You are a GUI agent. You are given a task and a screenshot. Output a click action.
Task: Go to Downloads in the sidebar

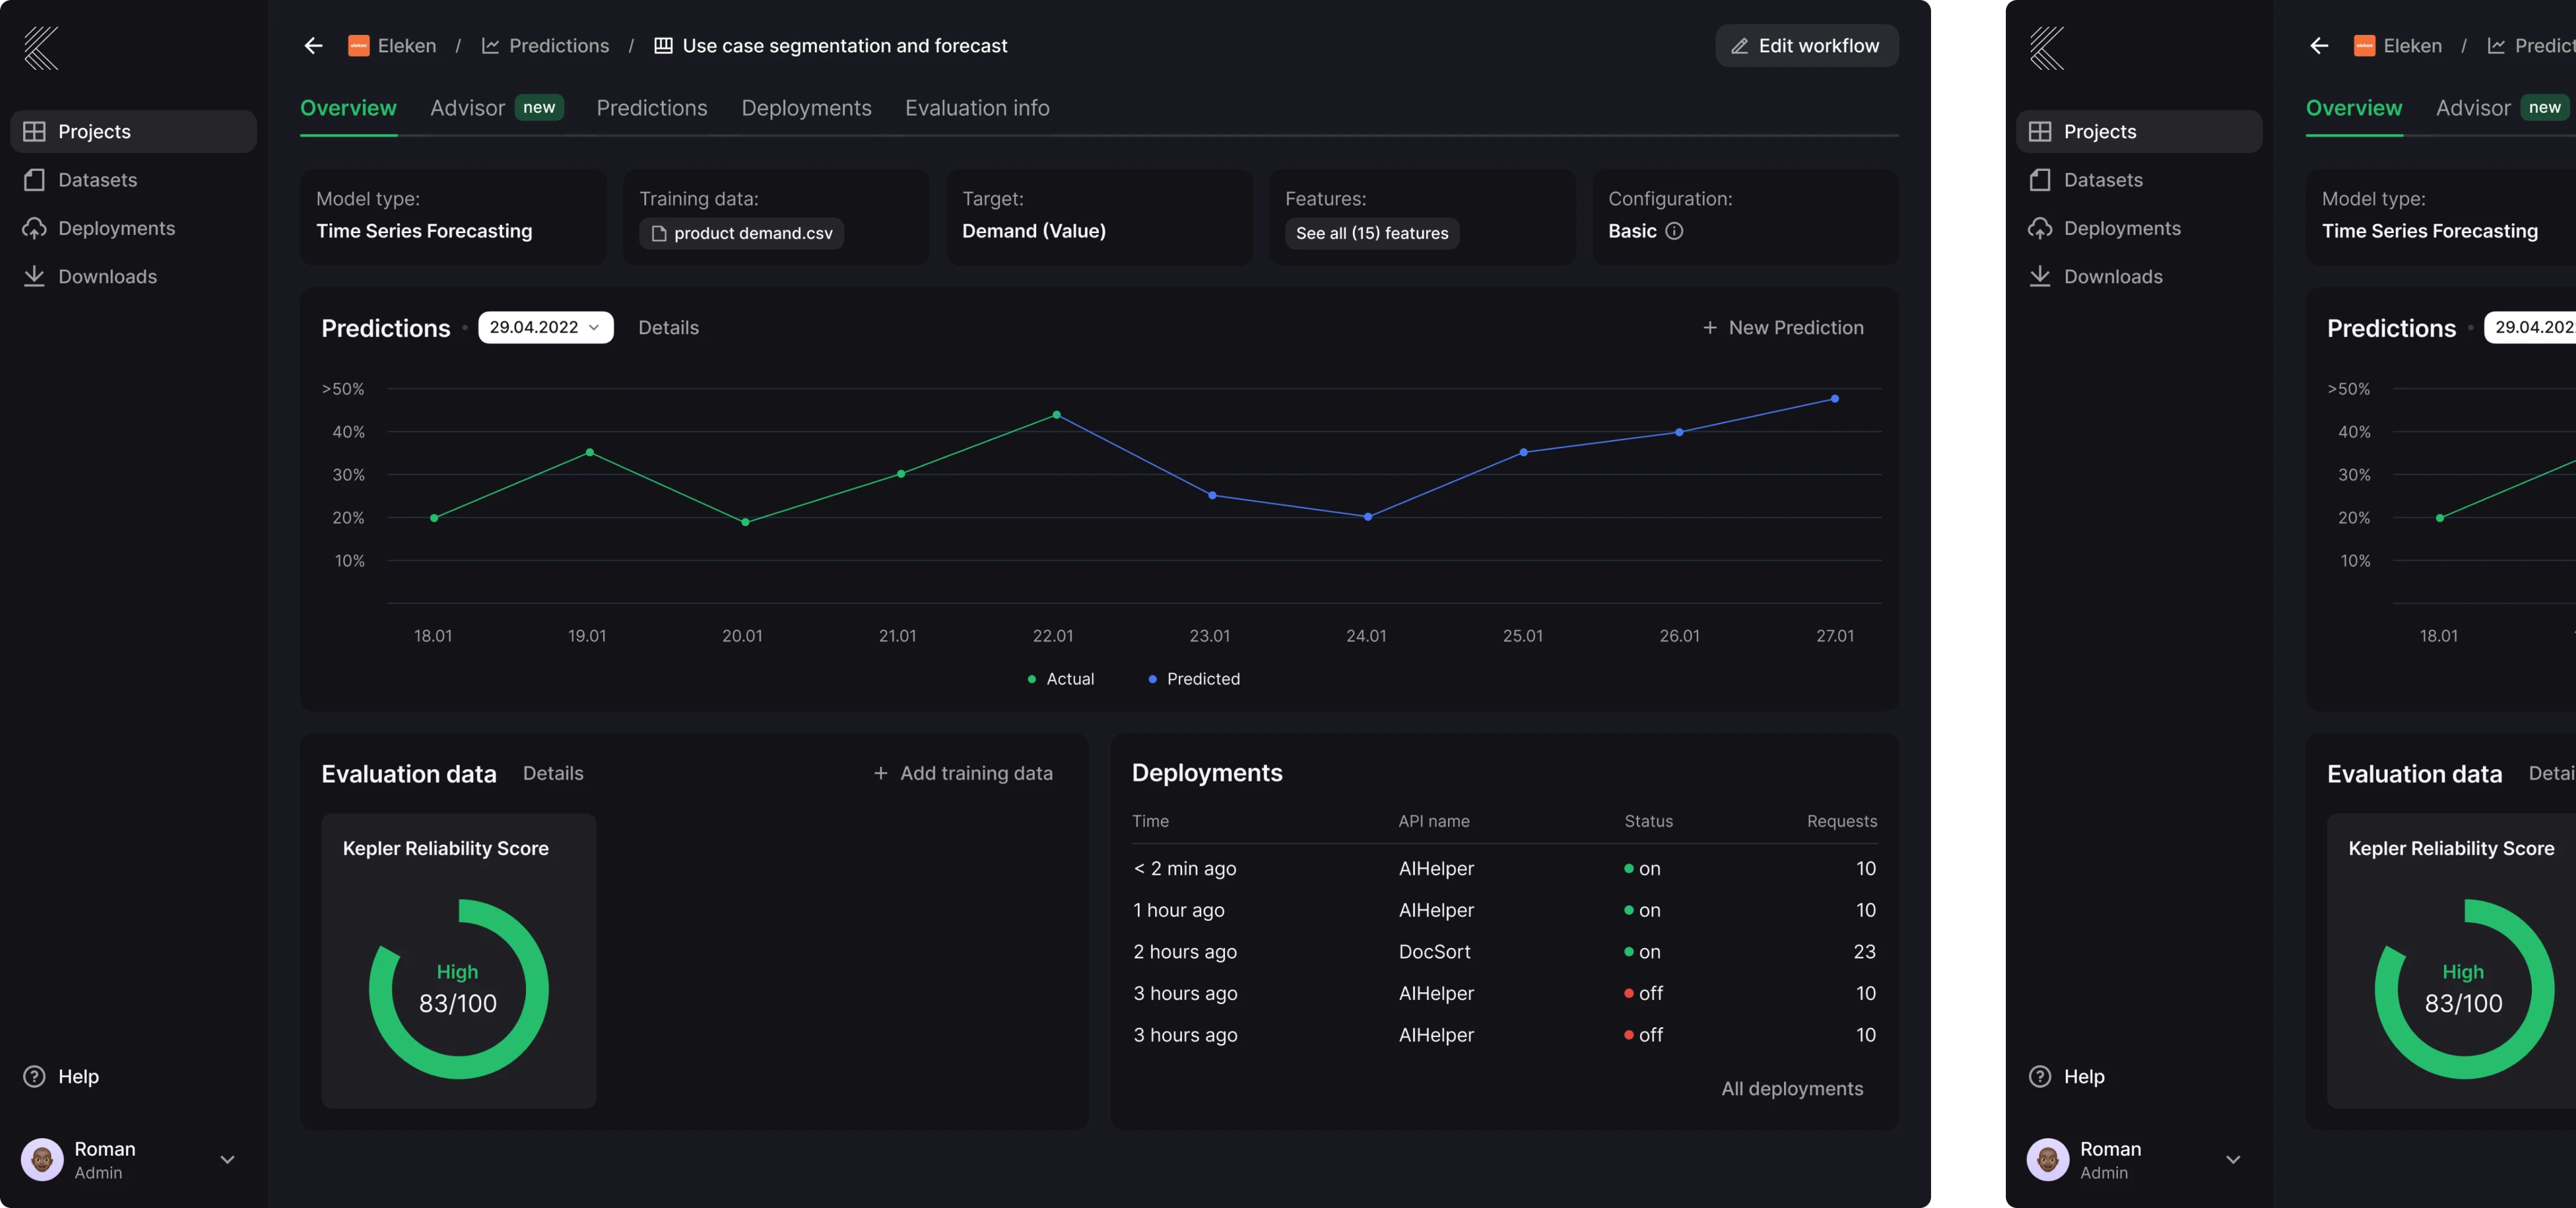tap(107, 277)
